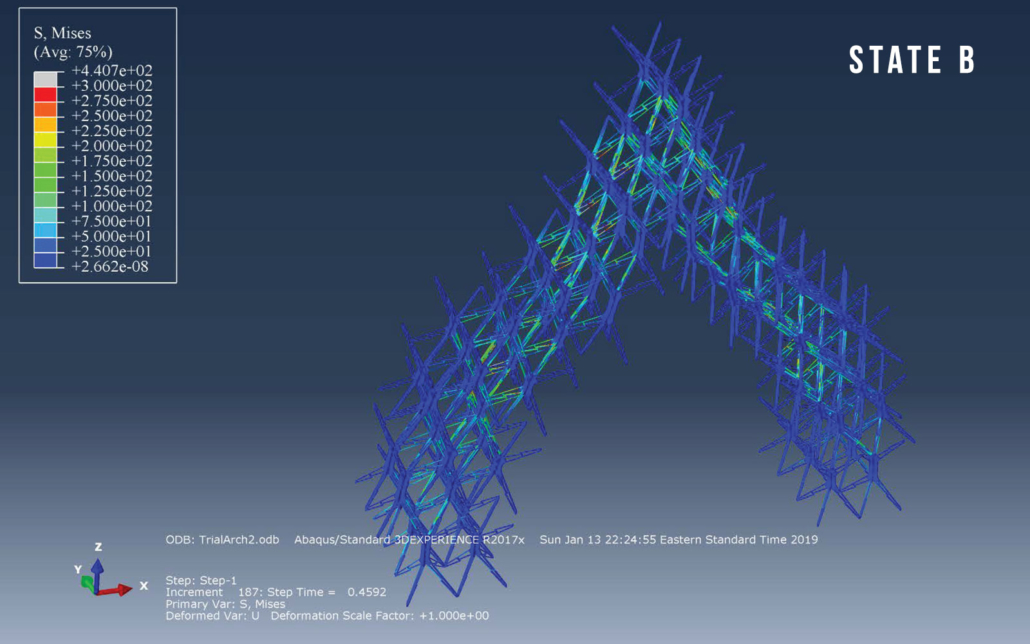Select the minimum value +2.662e-08 label
This screenshot has width=1030, height=644.
pyautogui.click(x=118, y=266)
